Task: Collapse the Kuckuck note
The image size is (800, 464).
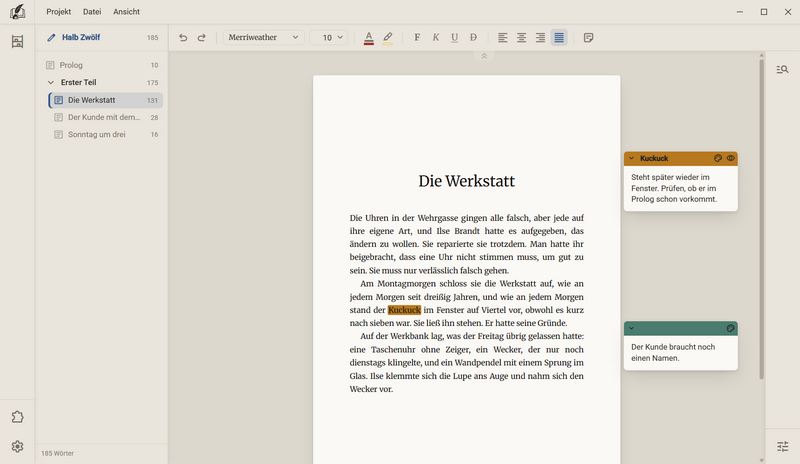Action: coord(632,158)
